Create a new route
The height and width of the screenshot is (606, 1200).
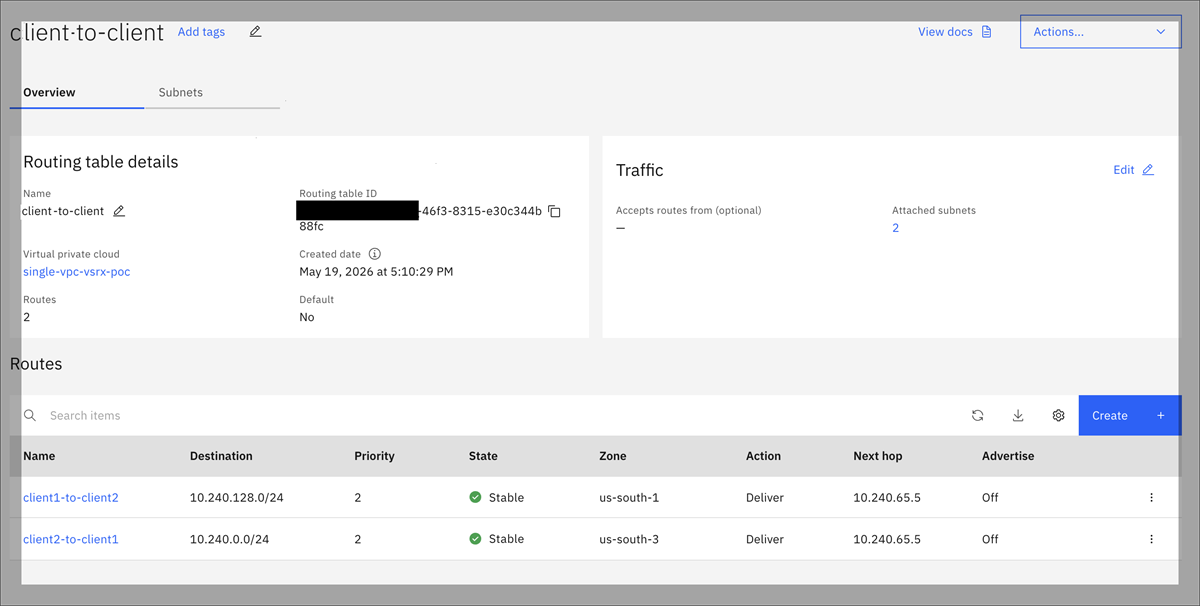pos(1130,415)
